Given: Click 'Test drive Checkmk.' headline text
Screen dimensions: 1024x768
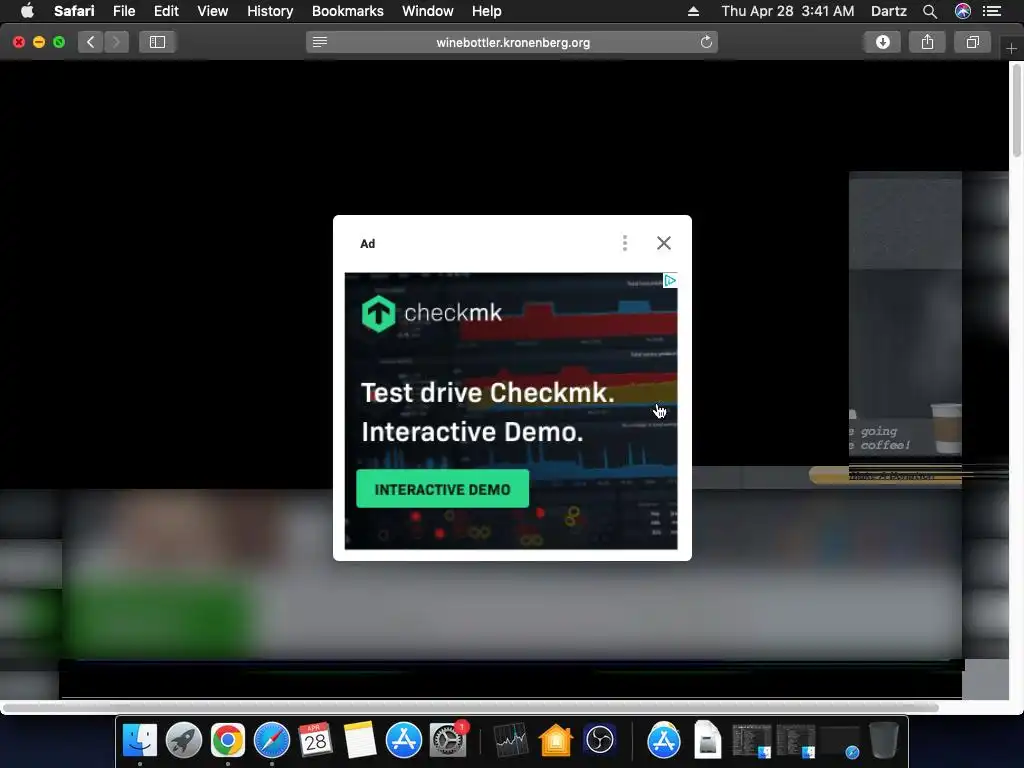Looking at the screenshot, I should coord(488,393).
